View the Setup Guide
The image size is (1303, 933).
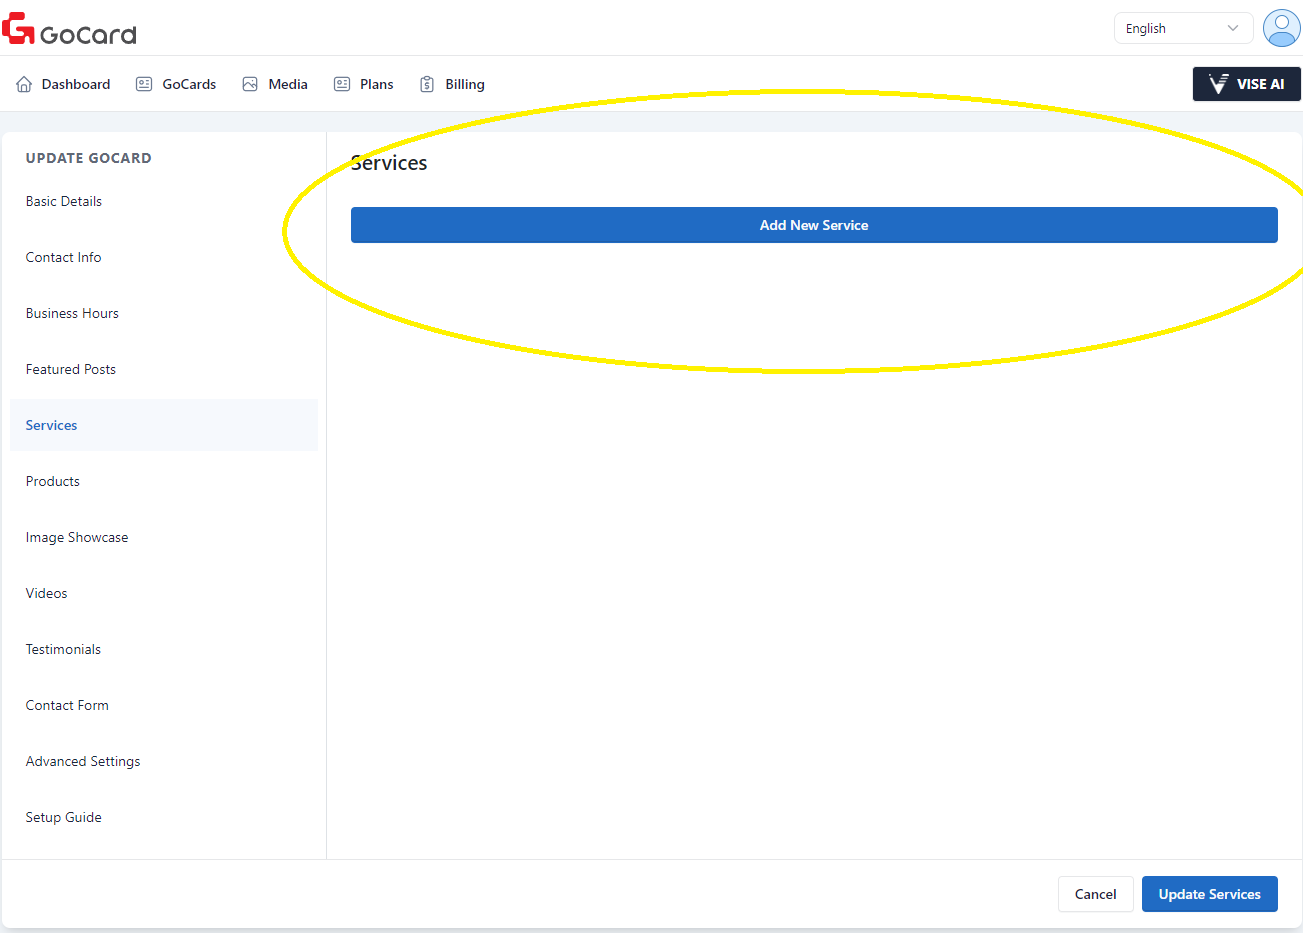pos(64,817)
